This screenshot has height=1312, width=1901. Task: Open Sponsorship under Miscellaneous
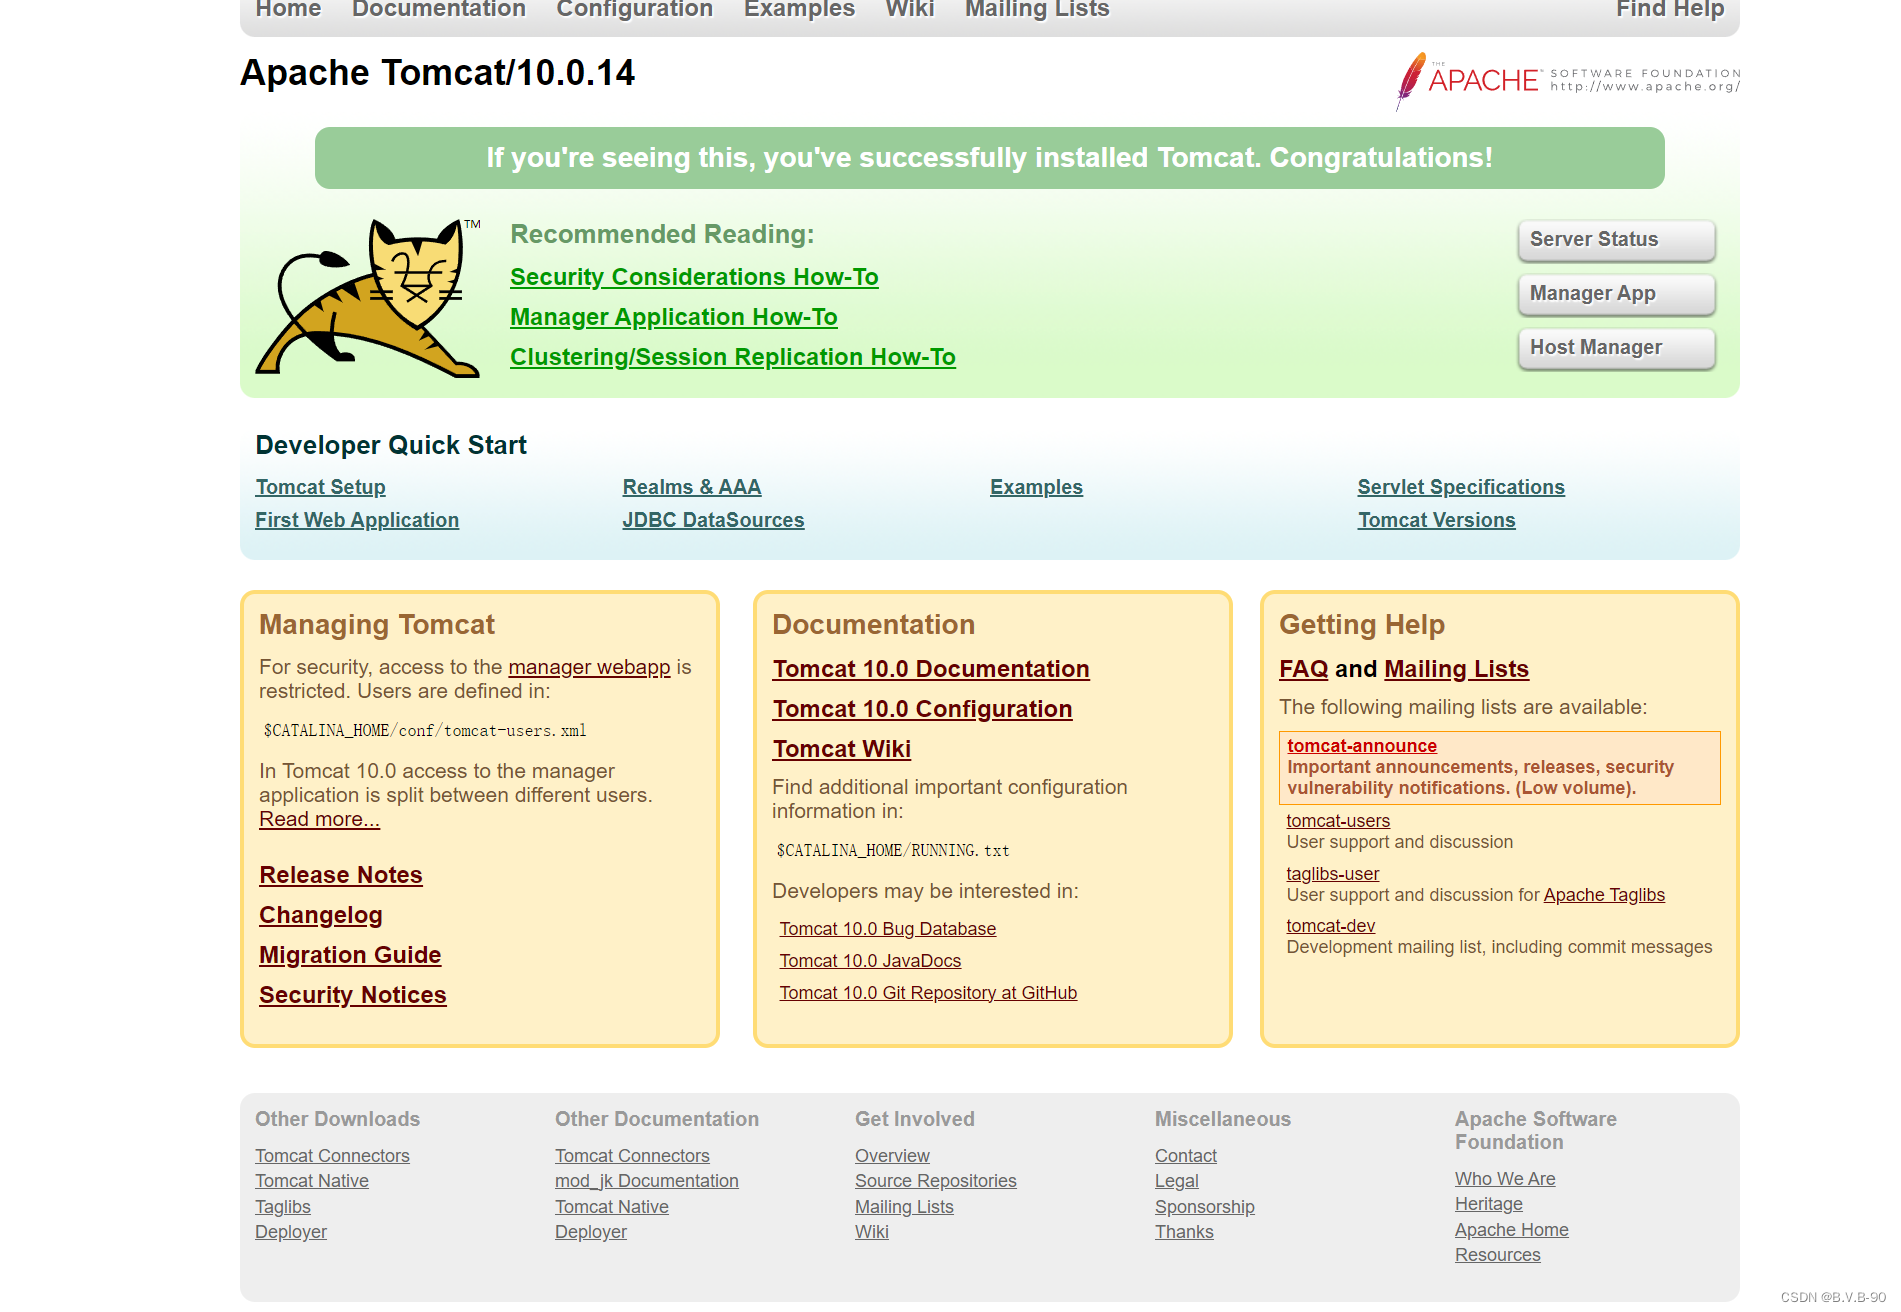1205,1207
